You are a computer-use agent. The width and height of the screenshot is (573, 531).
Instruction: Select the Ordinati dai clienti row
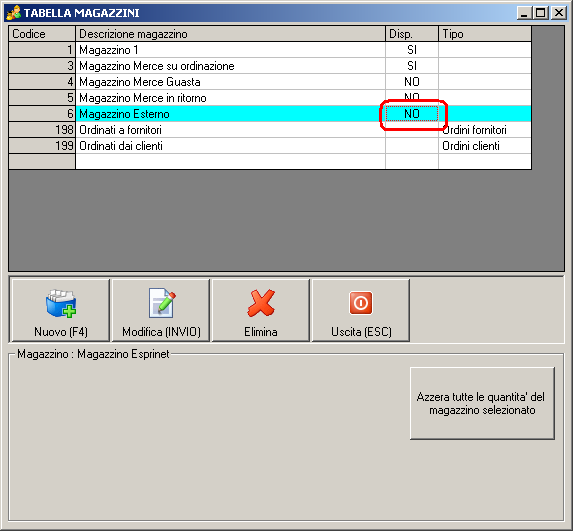(270, 146)
